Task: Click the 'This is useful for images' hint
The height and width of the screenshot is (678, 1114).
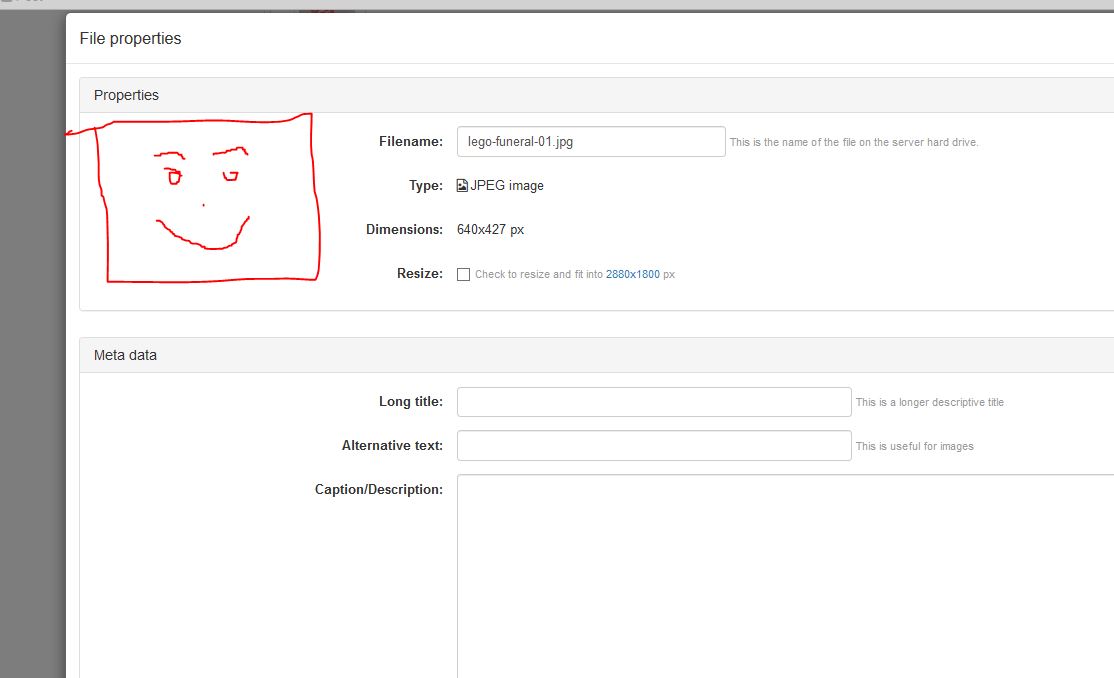Action: click(x=914, y=446)
